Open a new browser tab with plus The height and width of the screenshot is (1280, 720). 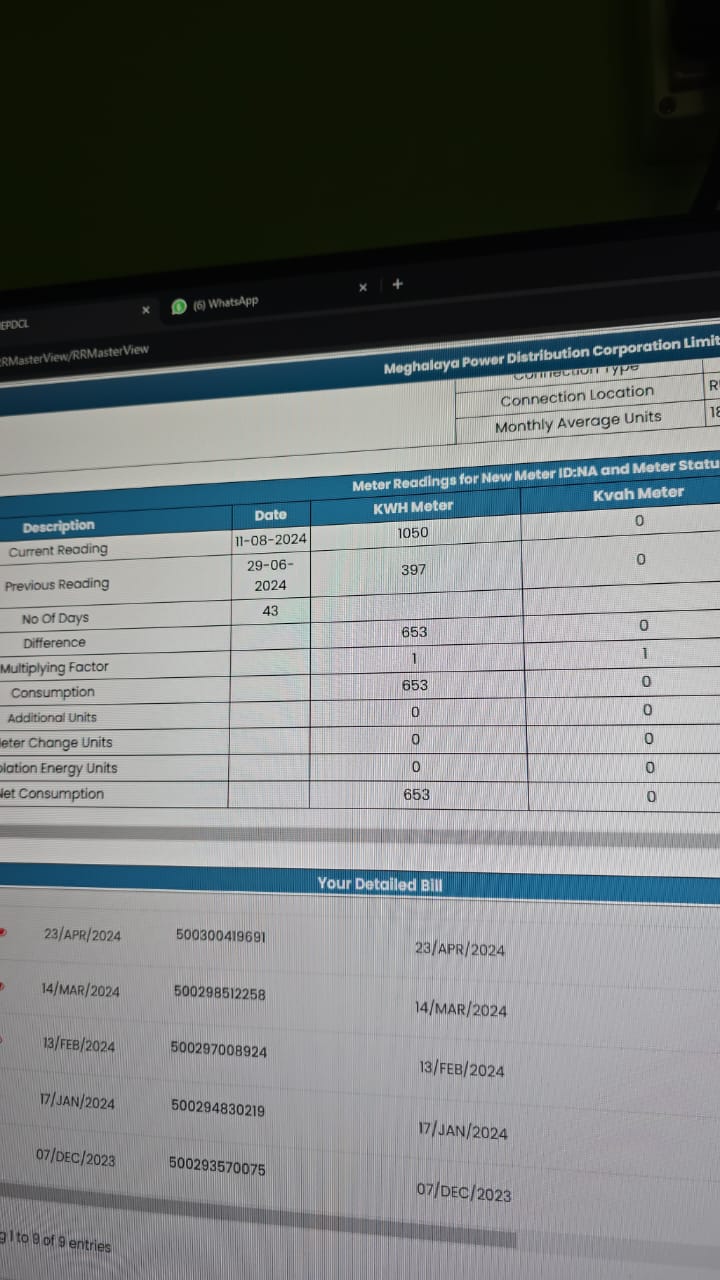397,284
